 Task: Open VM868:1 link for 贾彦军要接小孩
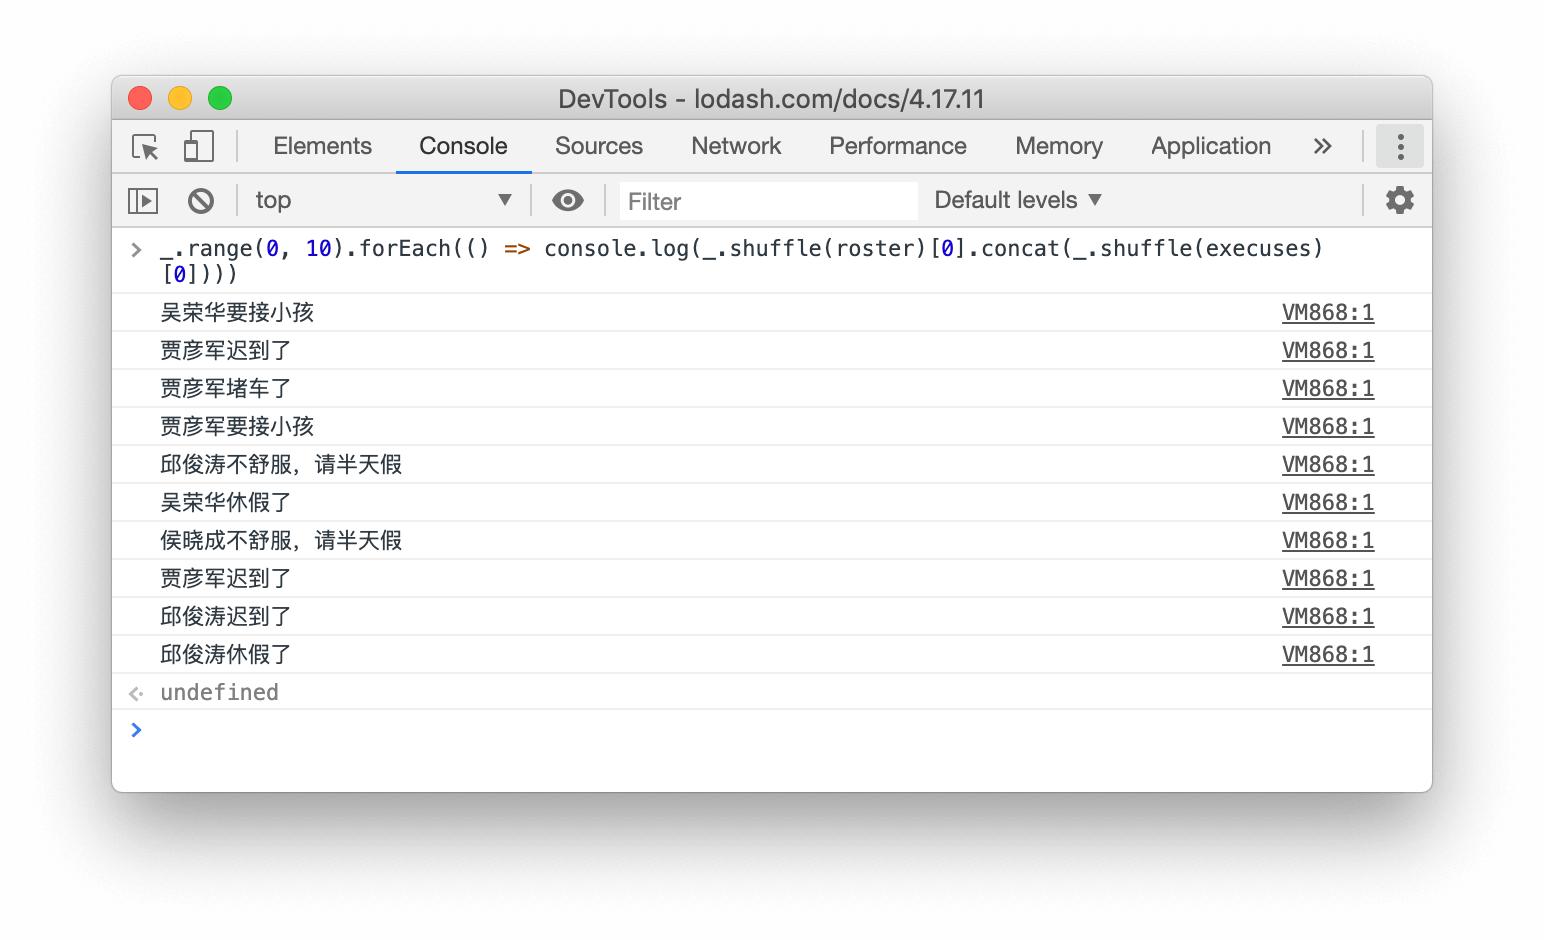[x=1328, y=427]
